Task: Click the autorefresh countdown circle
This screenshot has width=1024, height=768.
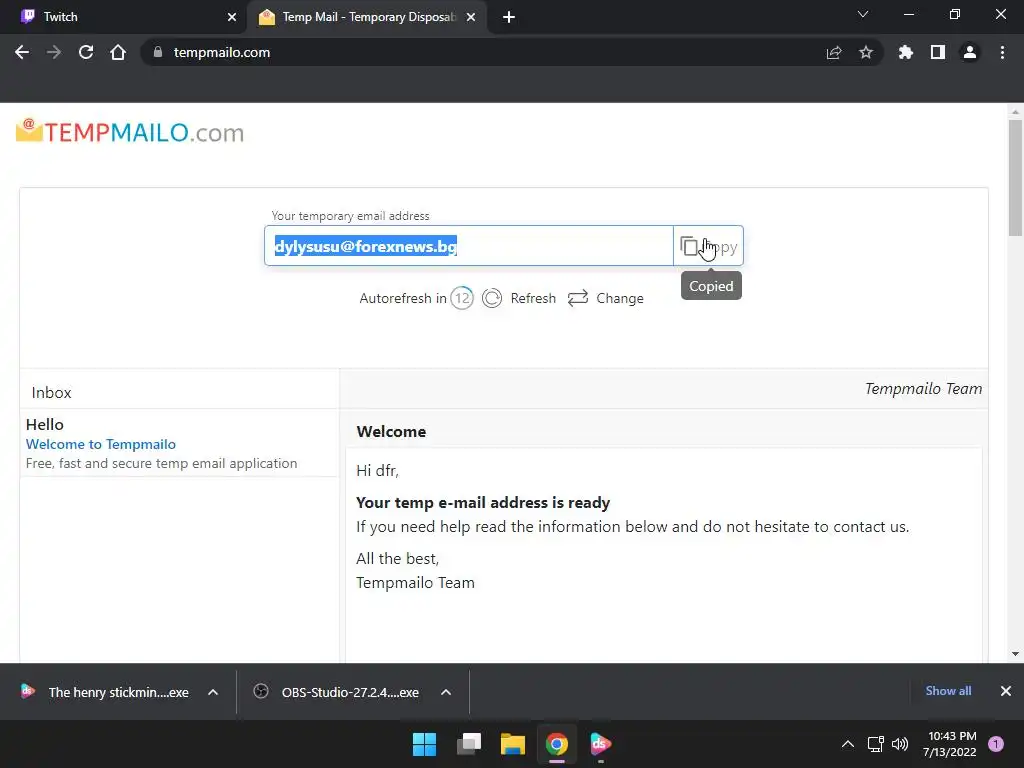Action: click(462, 298)
